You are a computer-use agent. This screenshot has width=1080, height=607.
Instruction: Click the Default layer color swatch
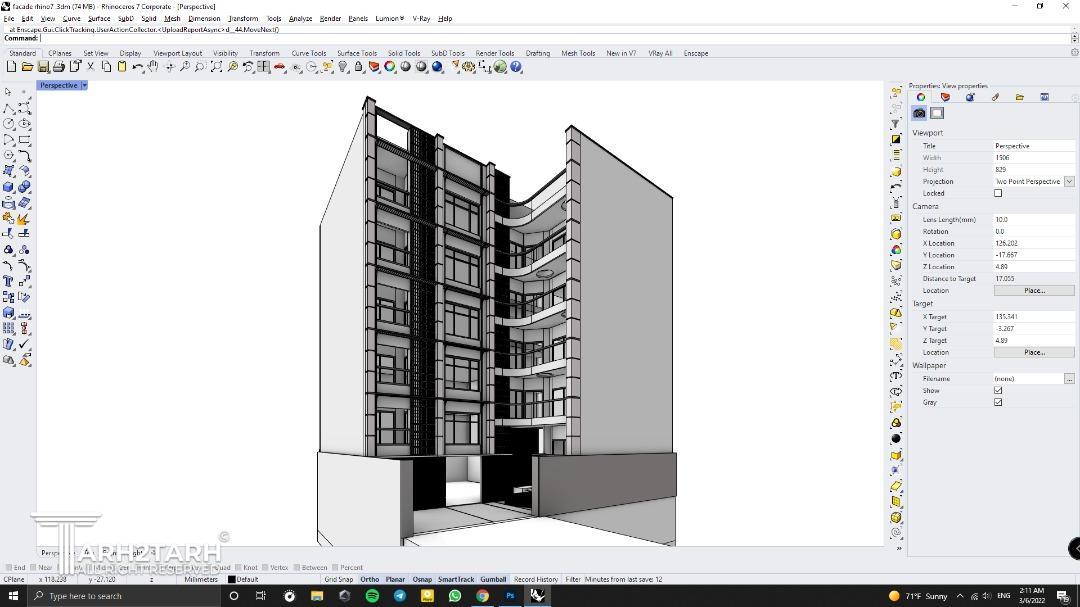232,579
